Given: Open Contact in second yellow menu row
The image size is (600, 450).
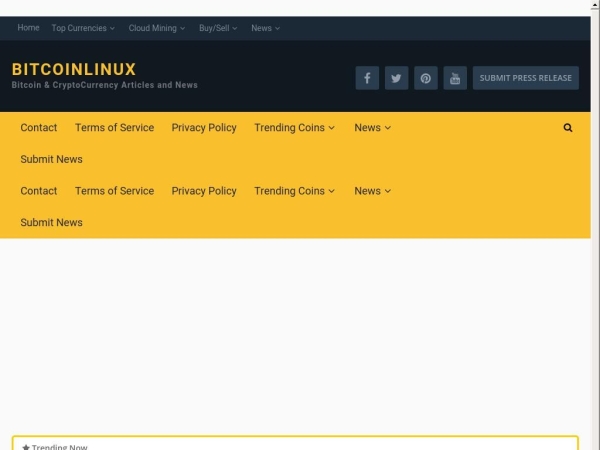Looking at the screenshot, I should (39, 191).
